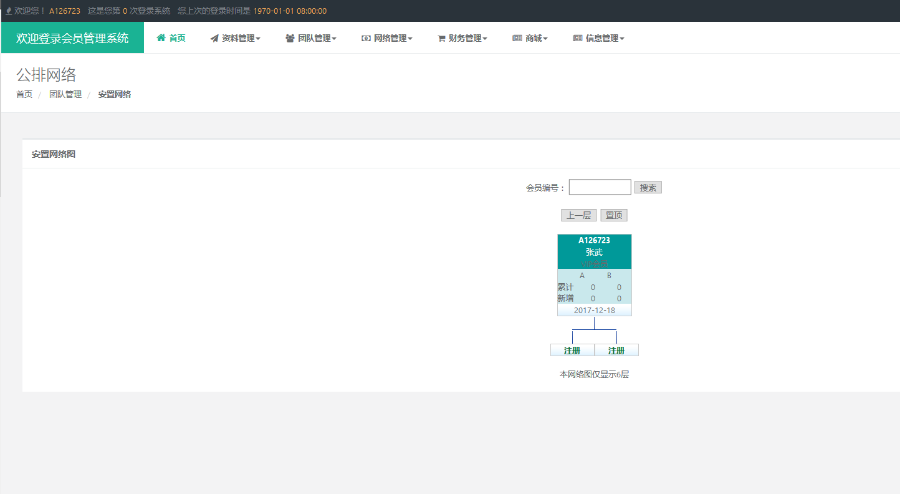The image size is (900, 494).
Task: Click the date 2017-12-18 in node
Action: tap(594, 310)
